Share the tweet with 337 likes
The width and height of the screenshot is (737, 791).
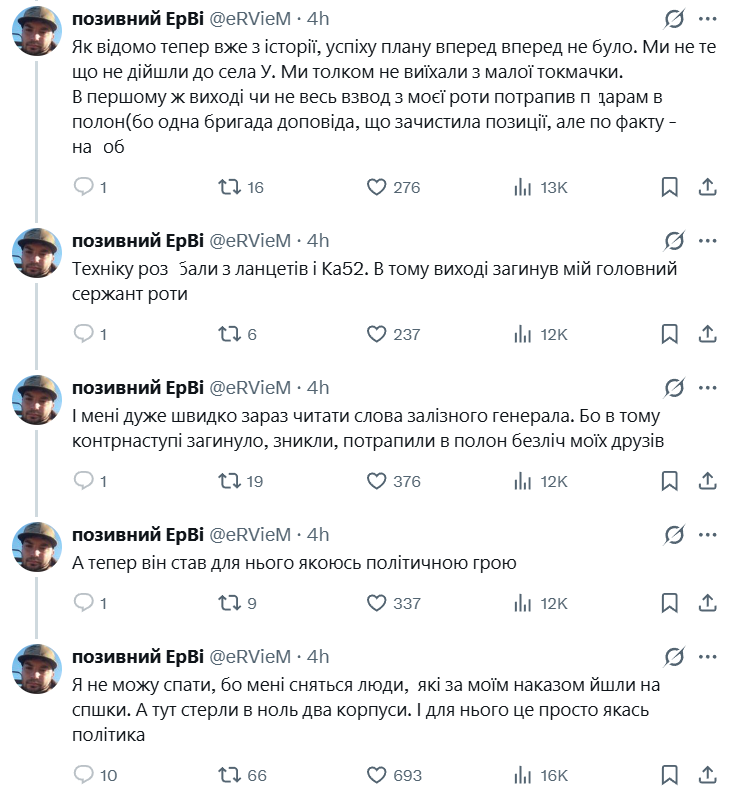(707, 603)
